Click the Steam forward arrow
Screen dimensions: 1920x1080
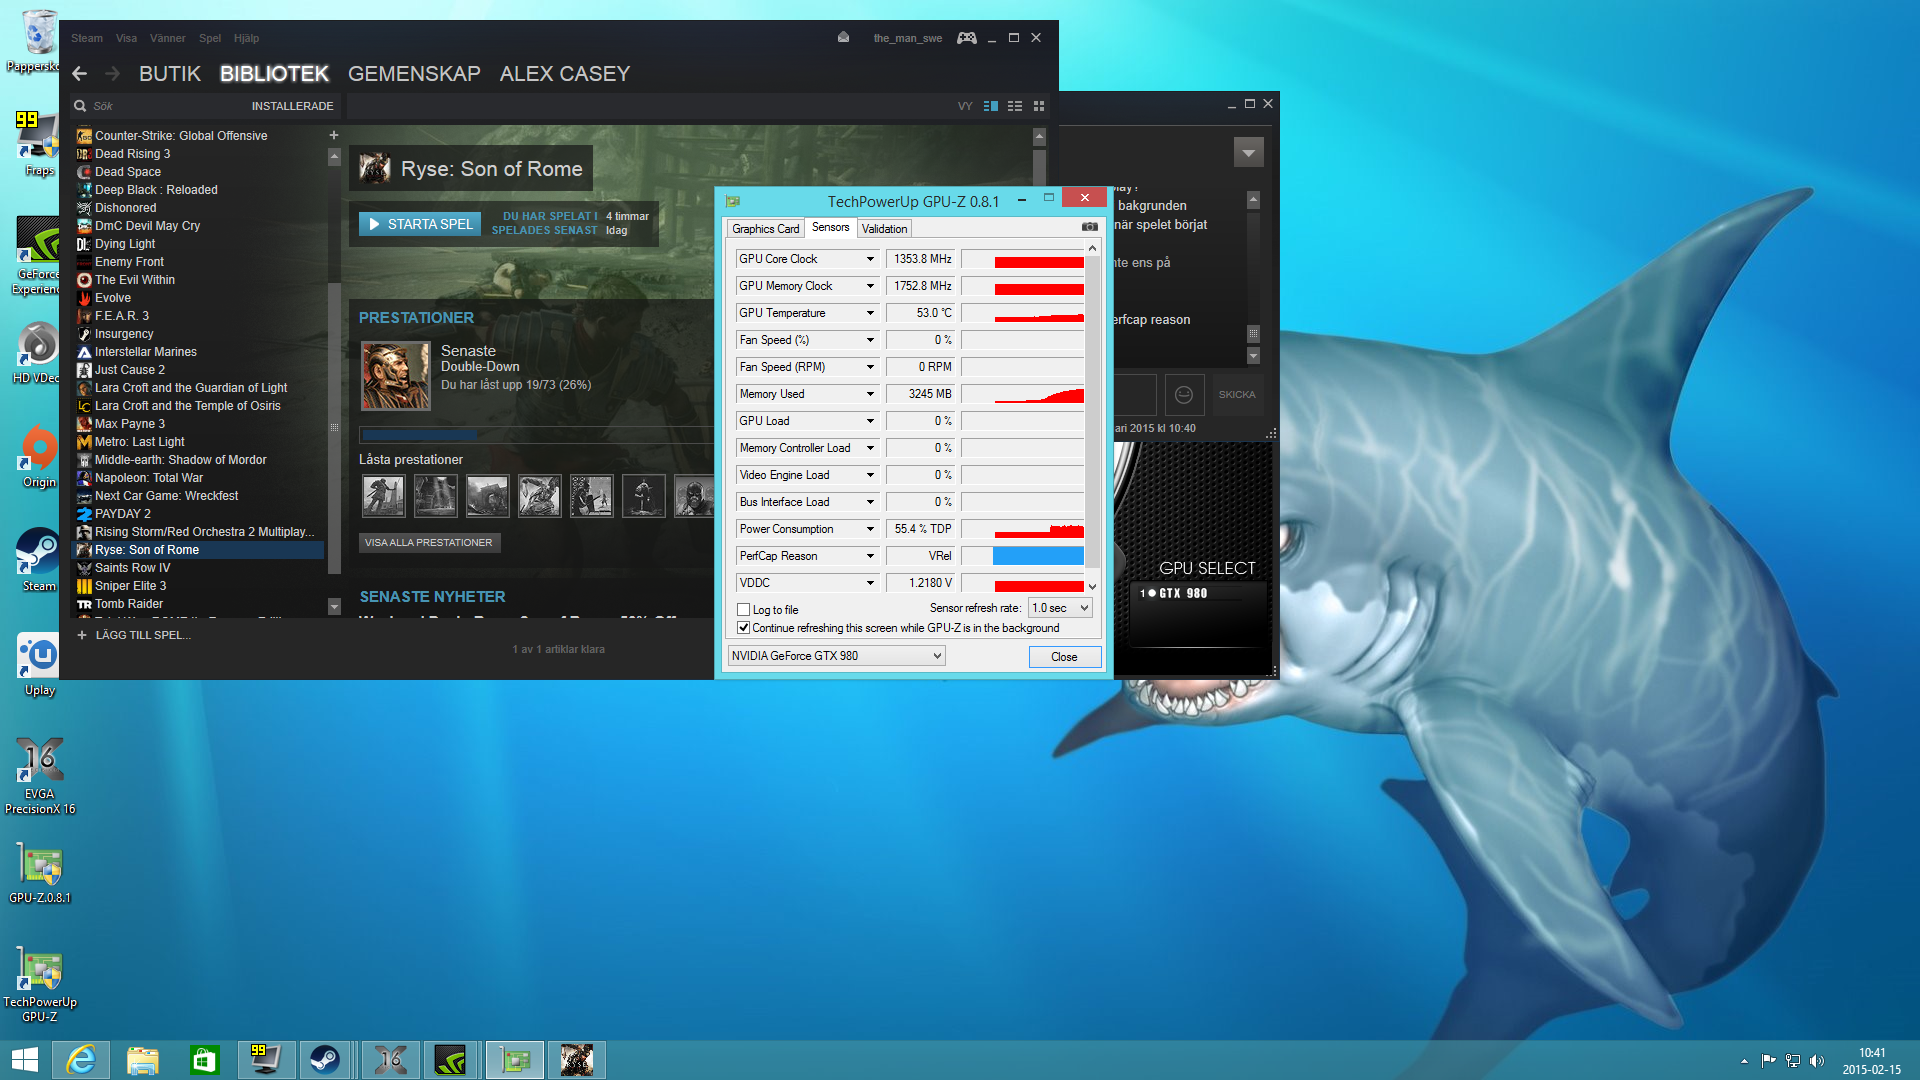(112, 74)
